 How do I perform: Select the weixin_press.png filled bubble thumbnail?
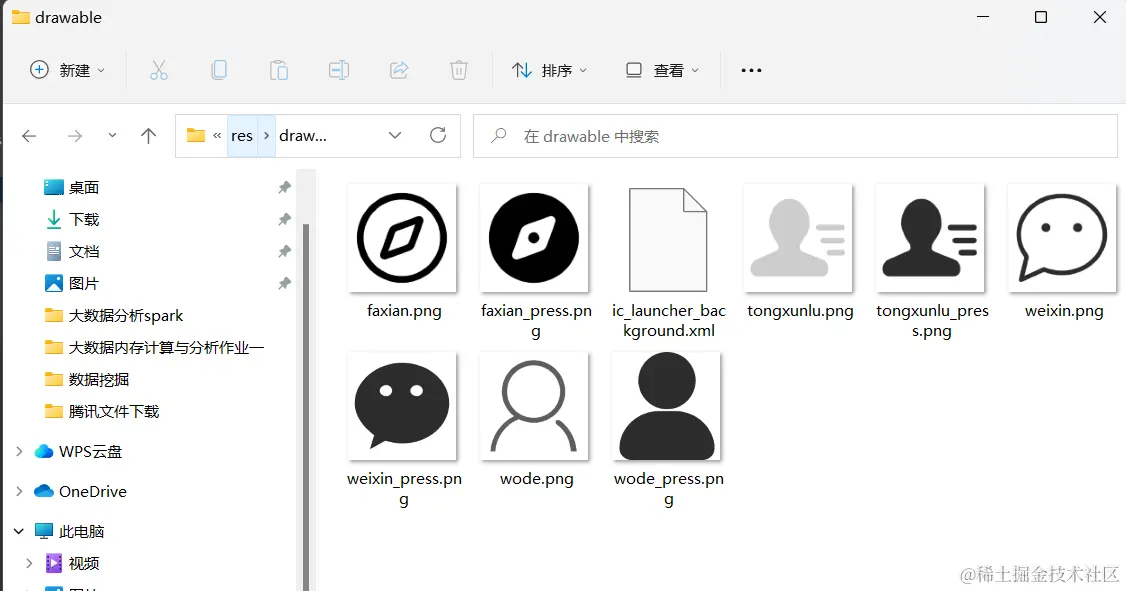click(402, 406)
